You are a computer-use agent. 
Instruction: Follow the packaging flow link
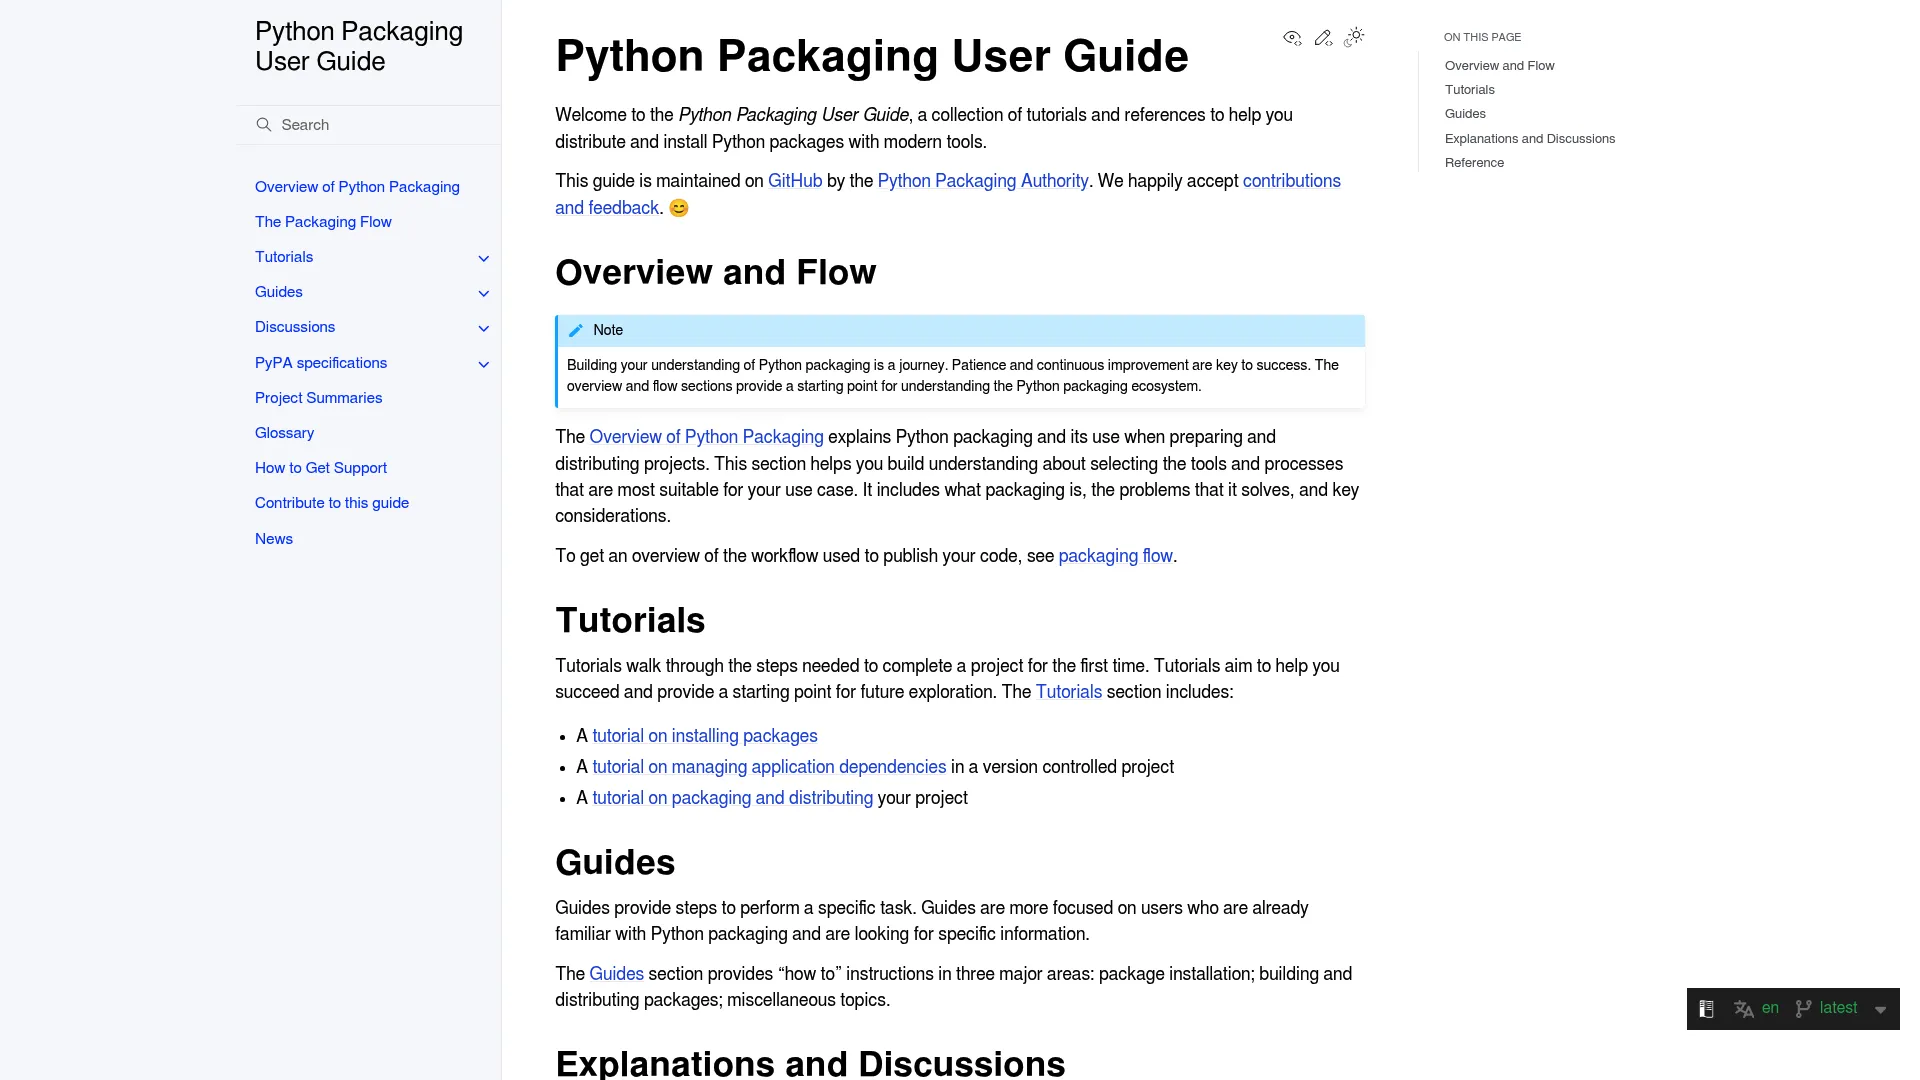point(1115,556)
